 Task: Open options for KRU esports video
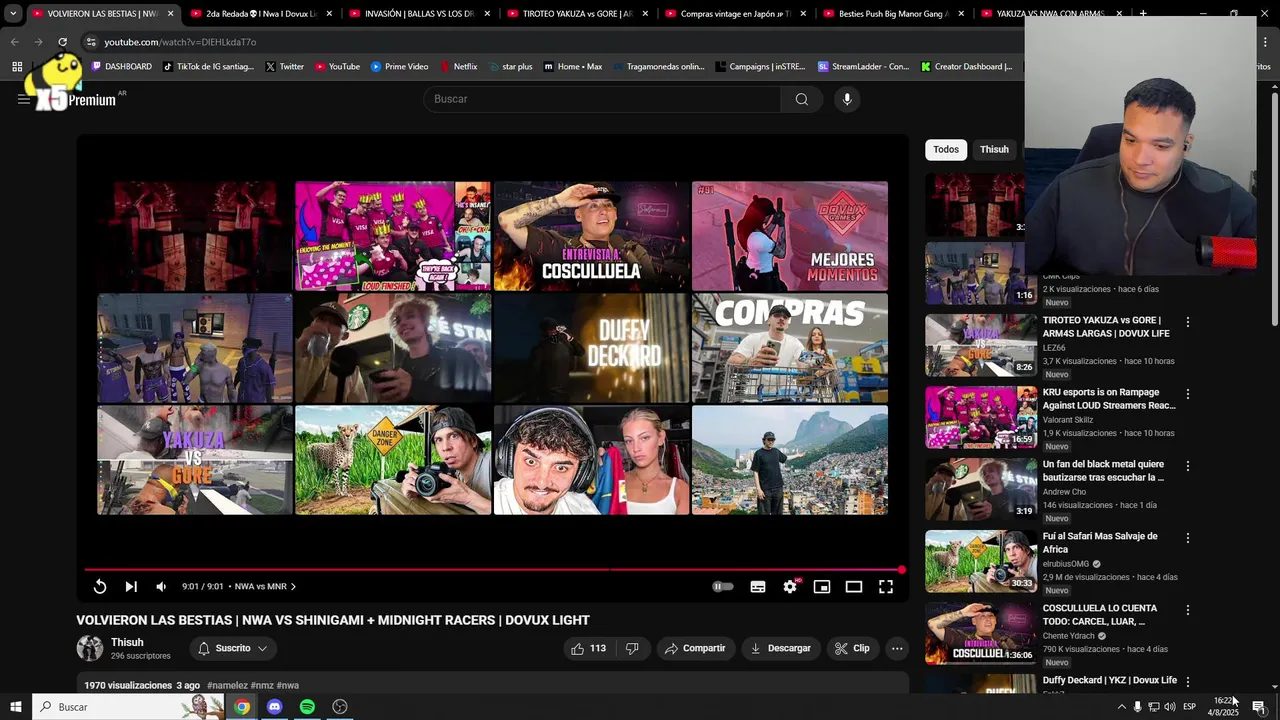tap(1188, 394)
